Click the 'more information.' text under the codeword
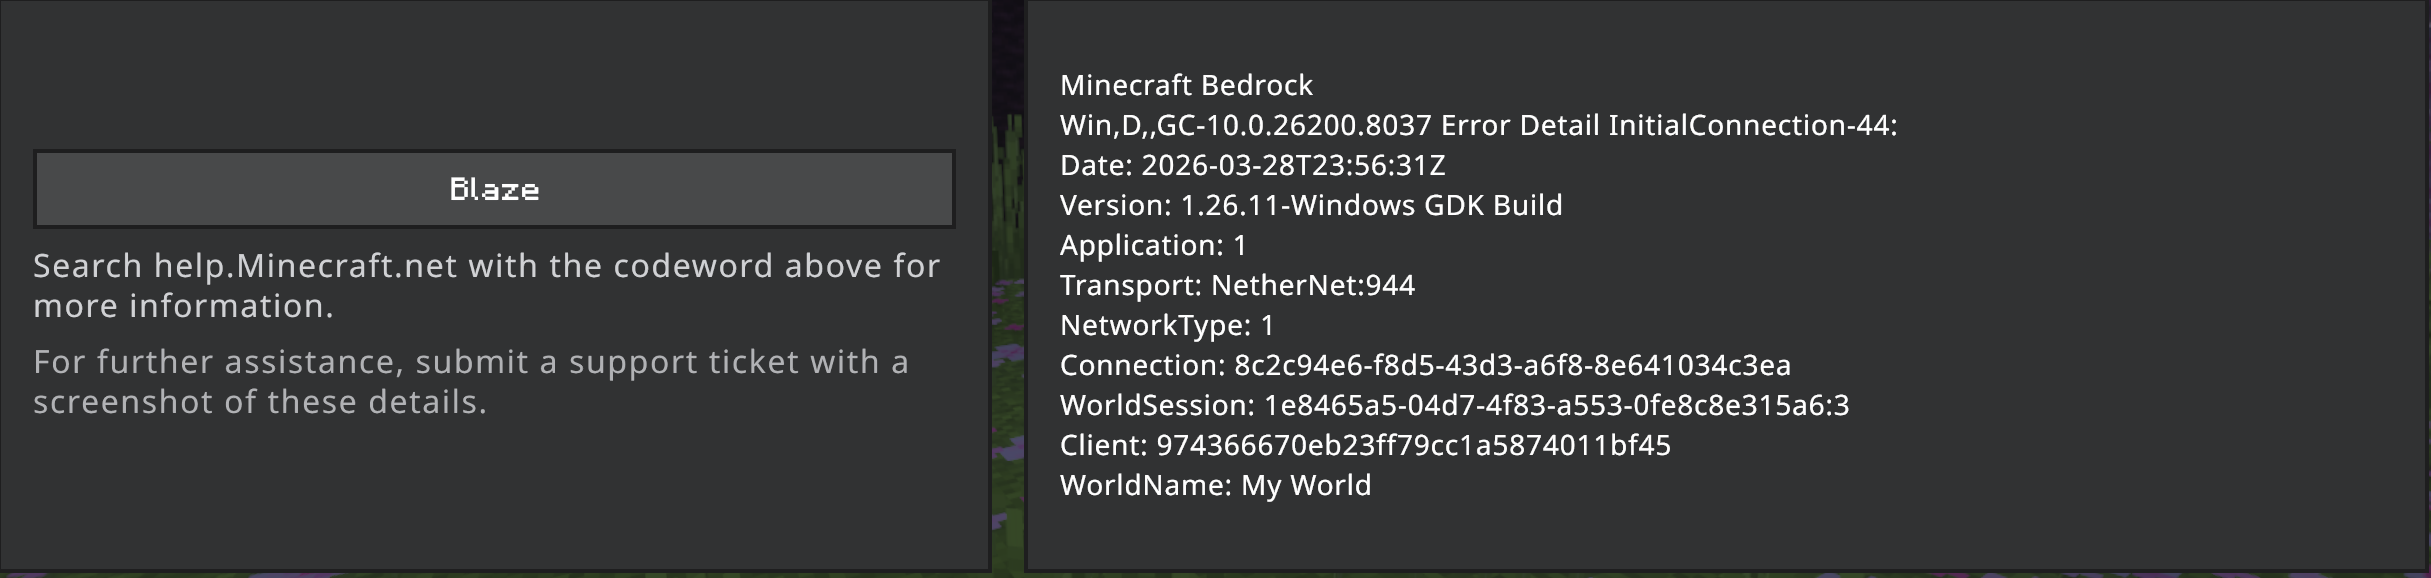The image size is (2431, 578). [x=183, y=306]
